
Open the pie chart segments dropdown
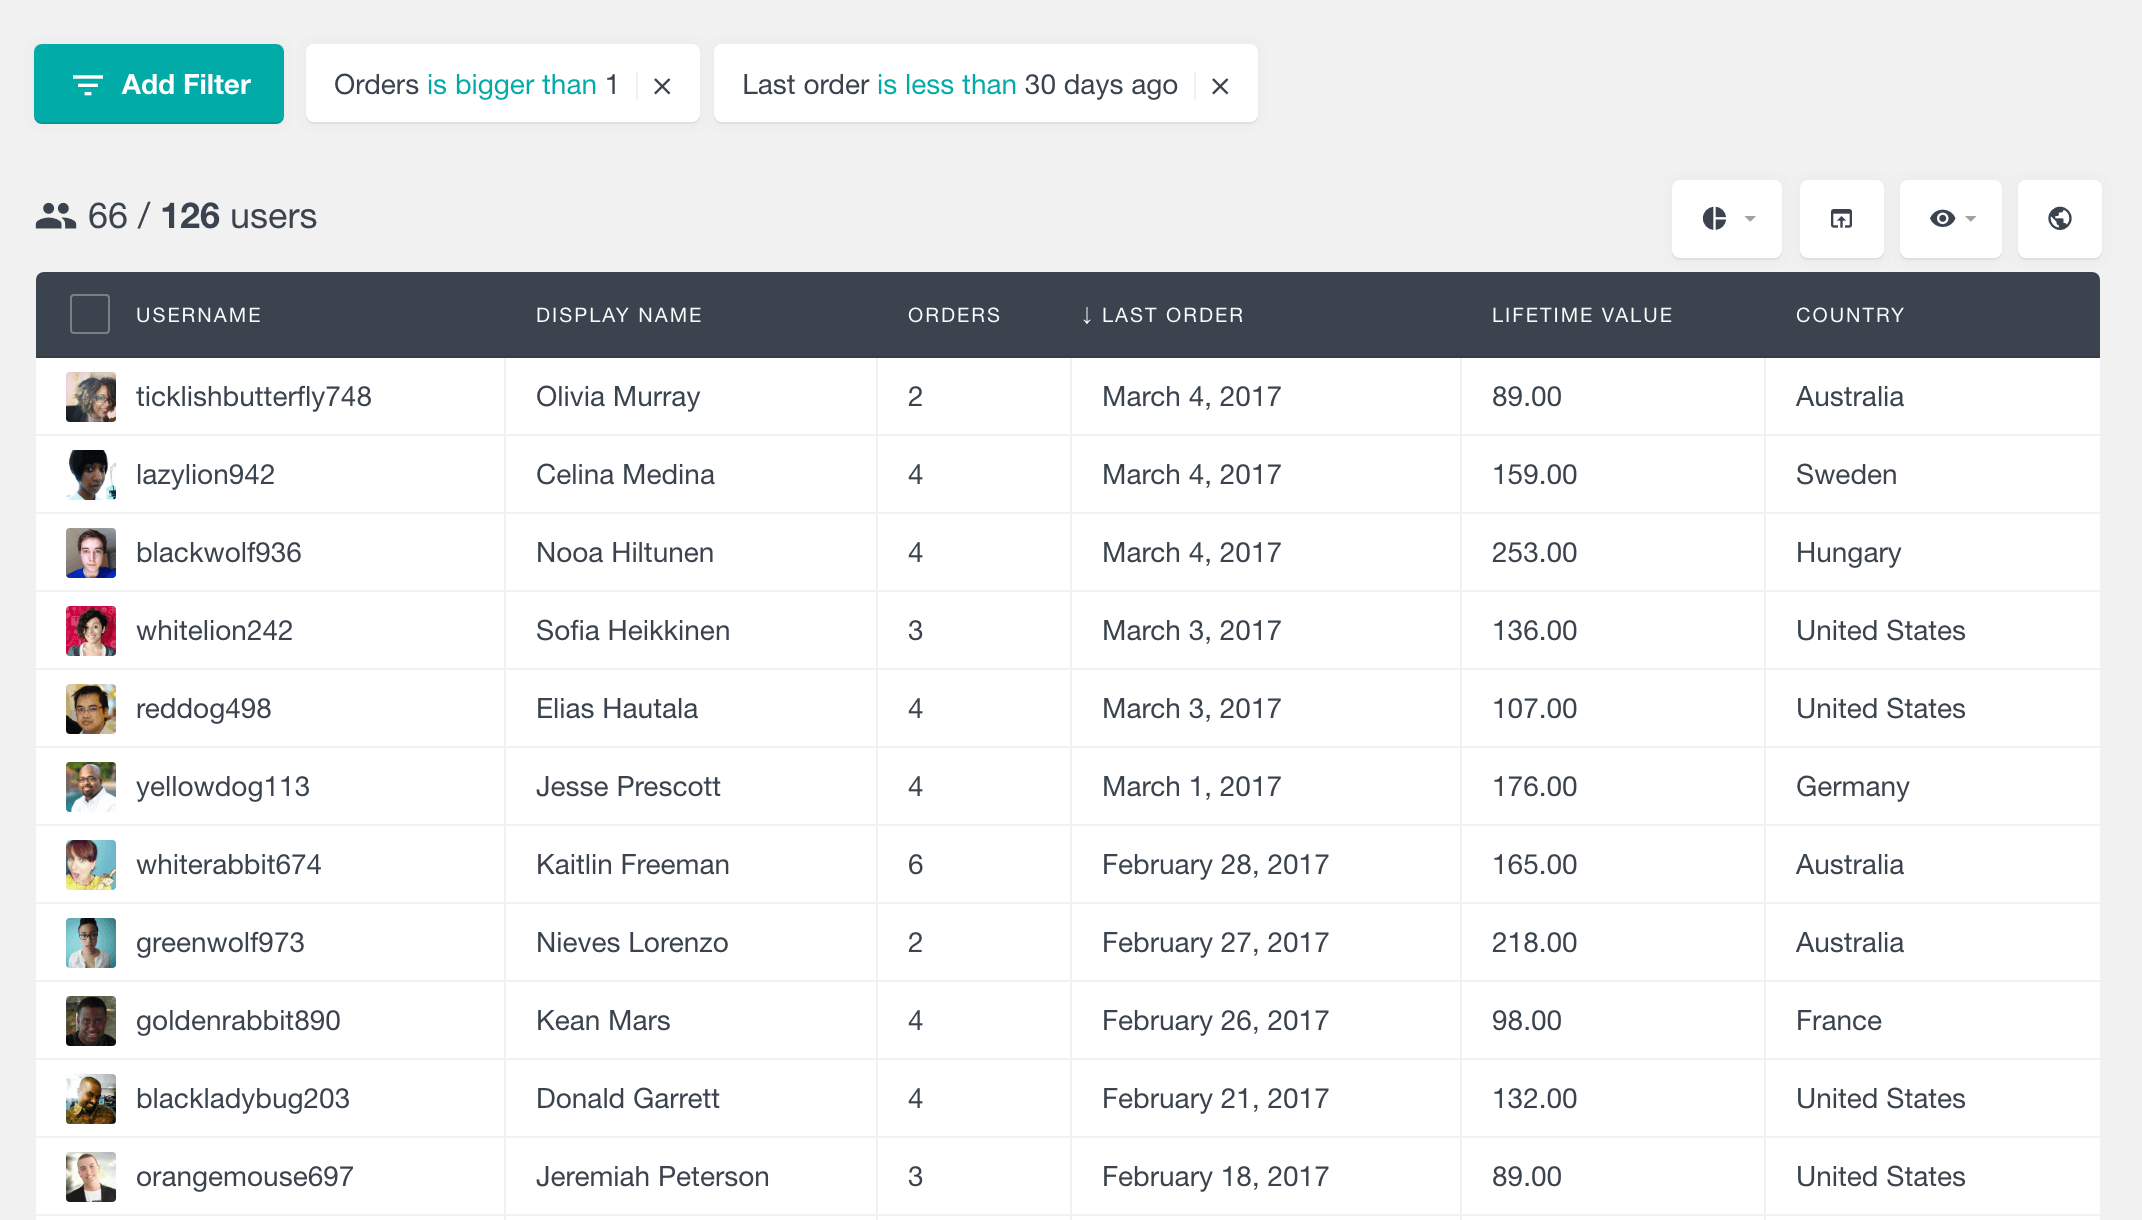click(x=1727, y=219)
